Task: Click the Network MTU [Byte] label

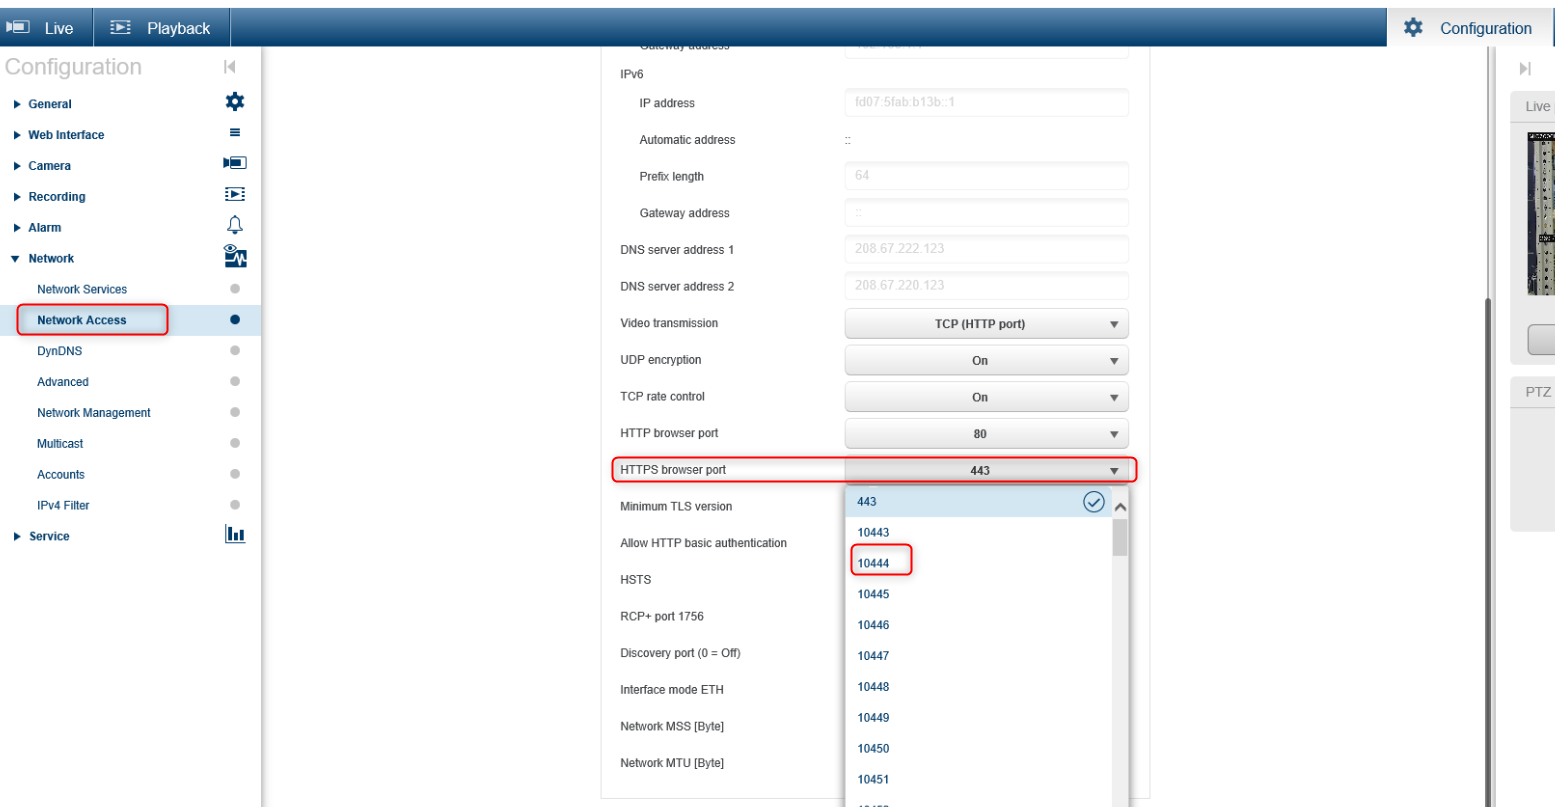Action: pos(672,763)
